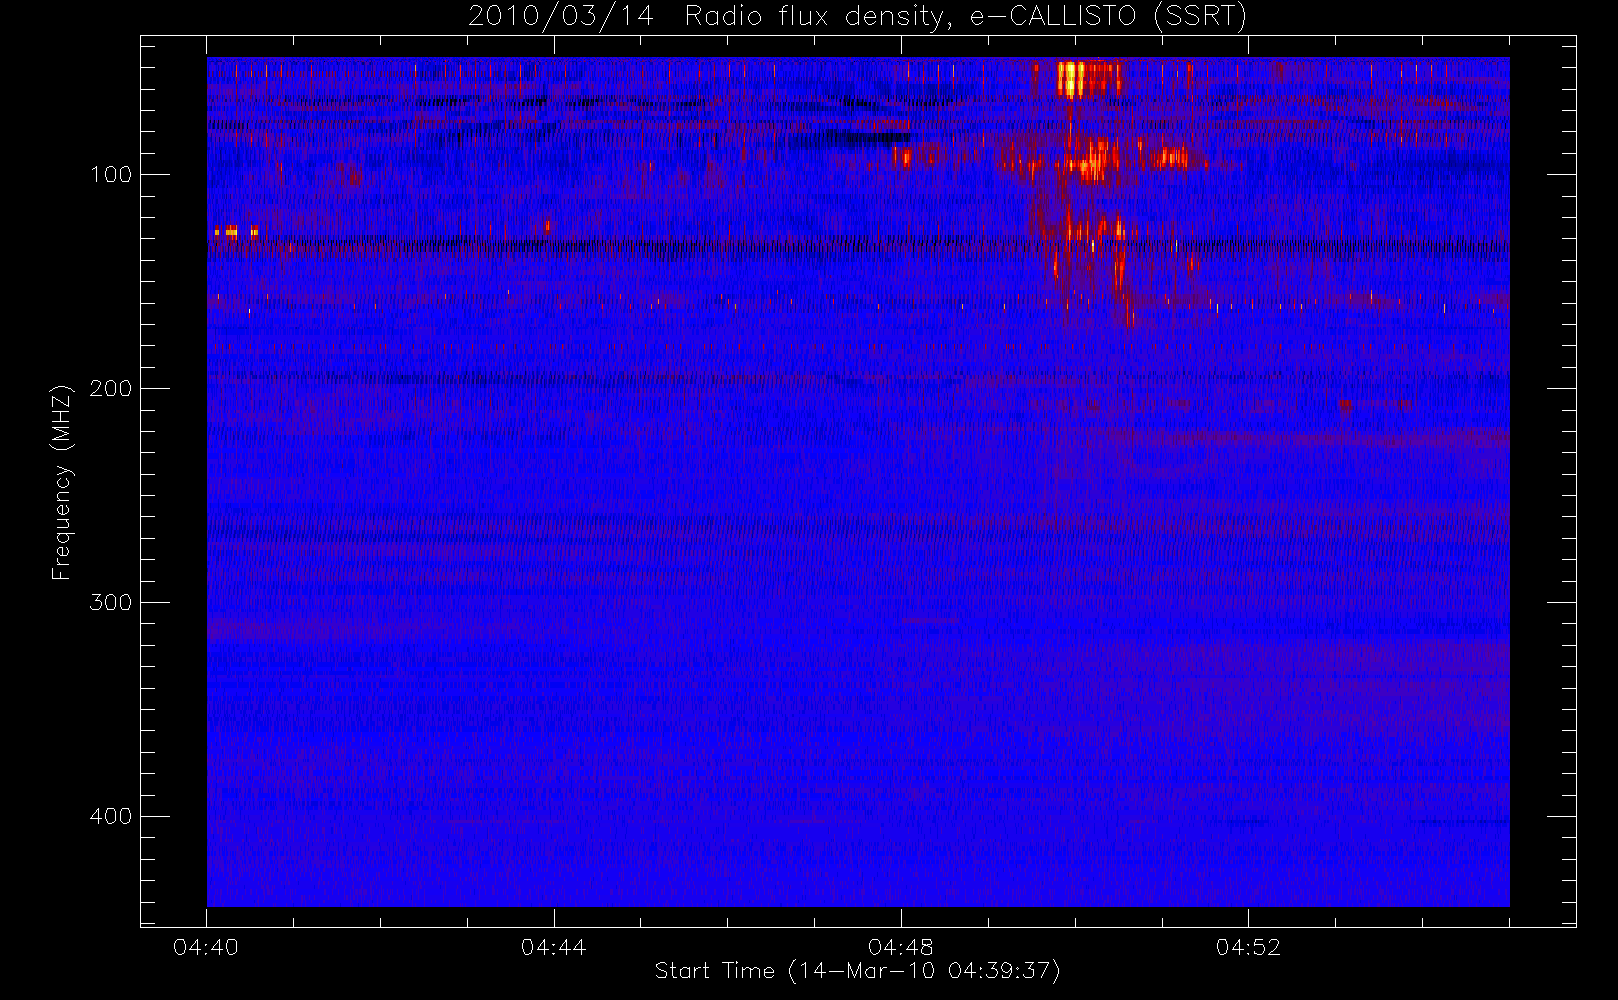Click the 'Start Time (14-Mar-10 04:39:37)' label
The height and width of the screenshot is (1000, 1618).
click(857, 971)
